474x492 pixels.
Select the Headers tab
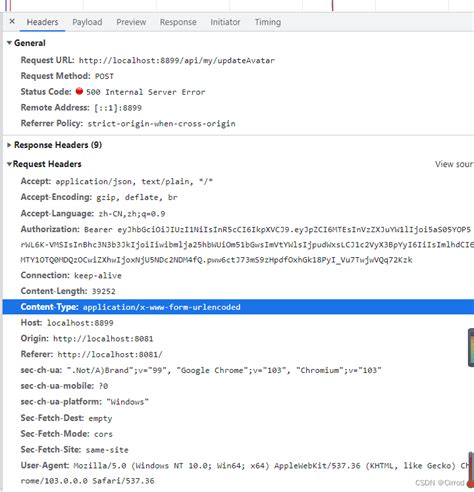42,22
